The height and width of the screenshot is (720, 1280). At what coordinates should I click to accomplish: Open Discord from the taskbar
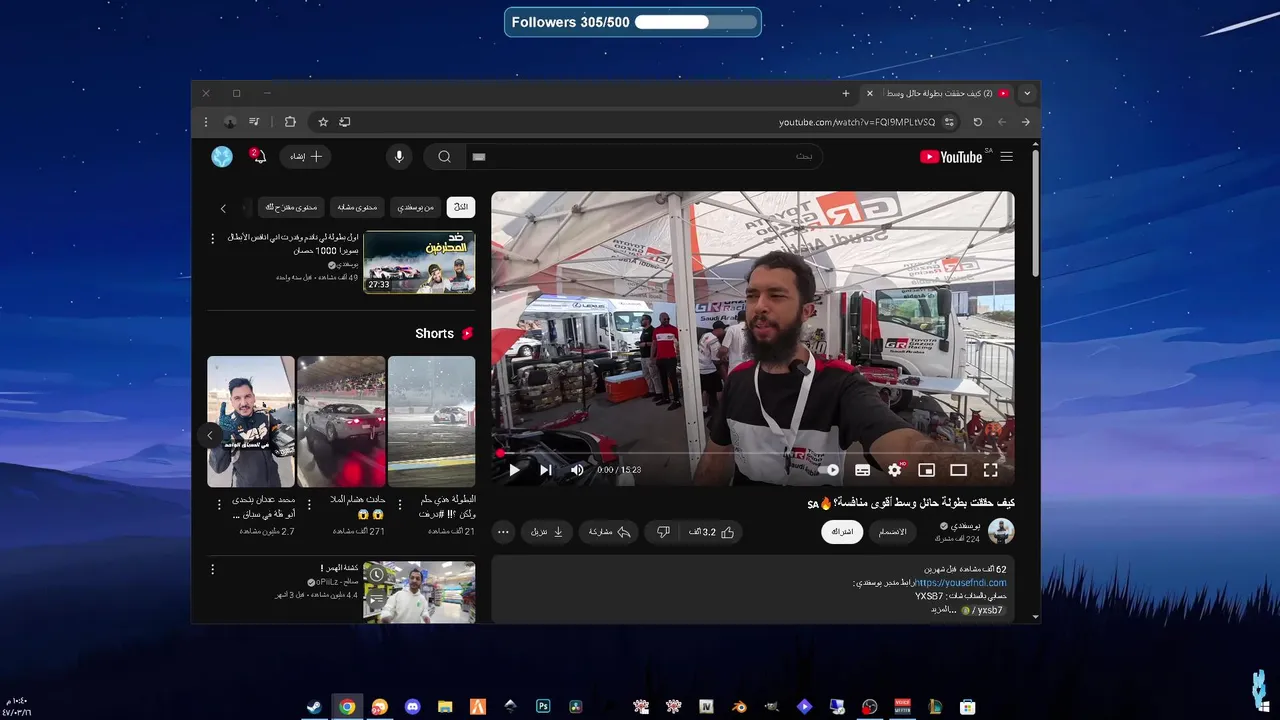tap(413, 707)
